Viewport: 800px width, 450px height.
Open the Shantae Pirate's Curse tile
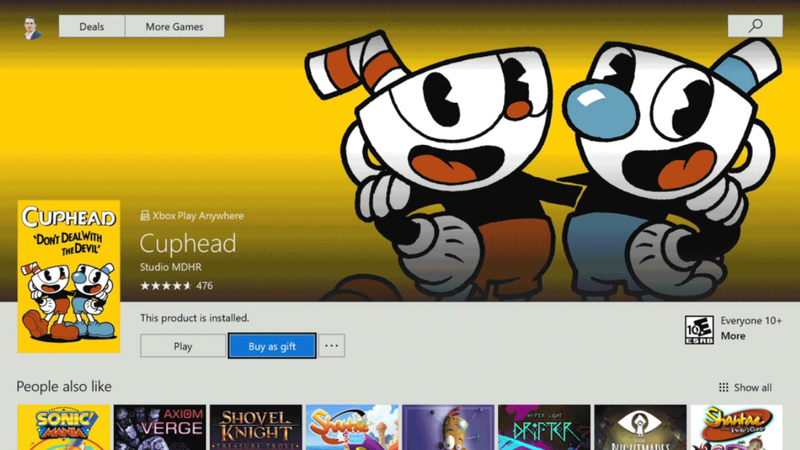click(736, 428)
